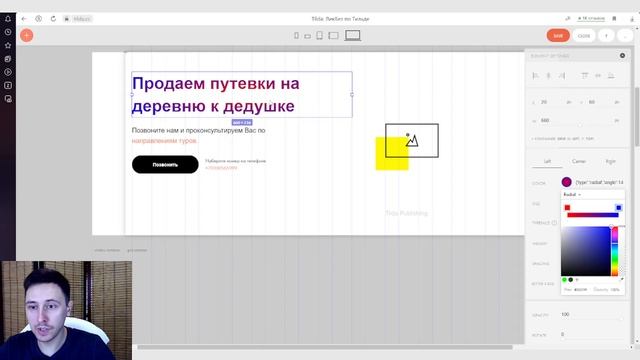Set text alignment to Left tab

pyautogui.click(x=547, y=162)
